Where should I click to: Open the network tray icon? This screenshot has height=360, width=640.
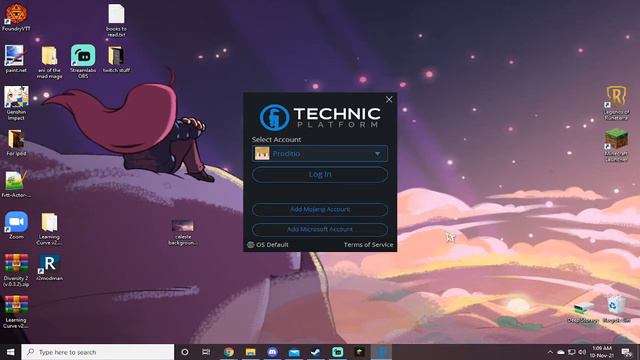(x=572, y=352)
